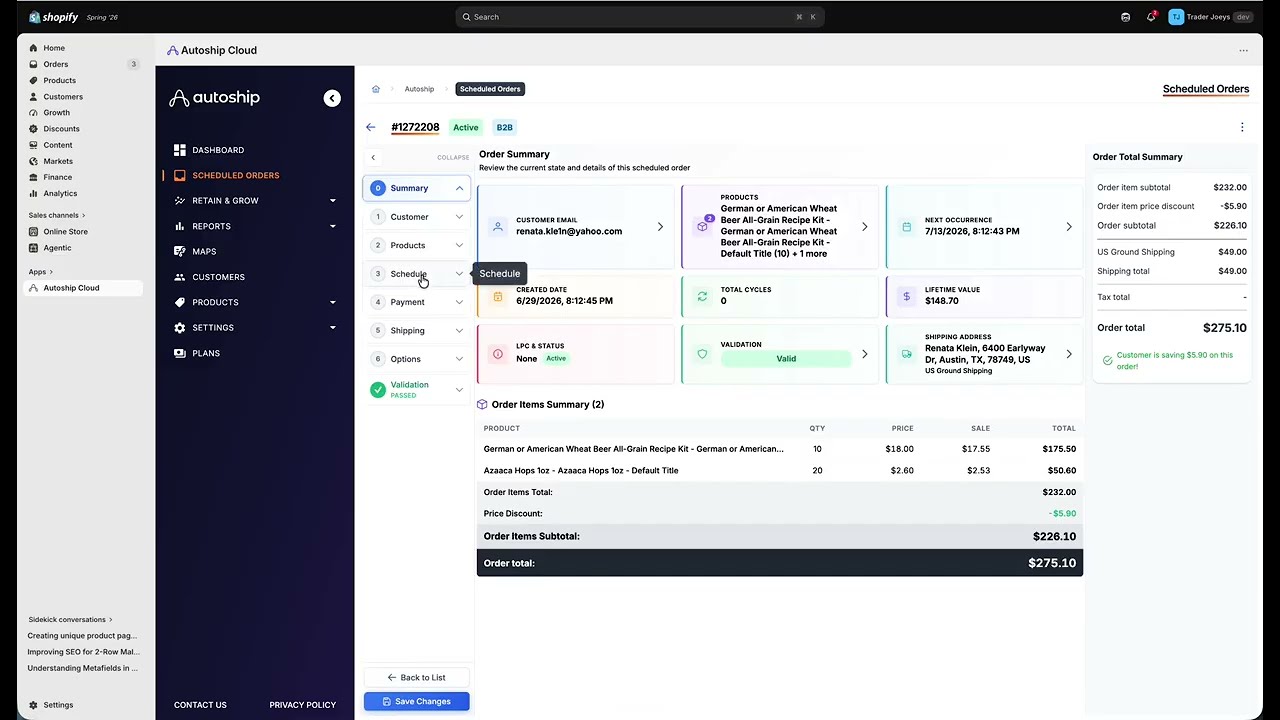Screen dimensions: 1280x720
Task: Expand the Reports menu arrow
Action: 333,226
